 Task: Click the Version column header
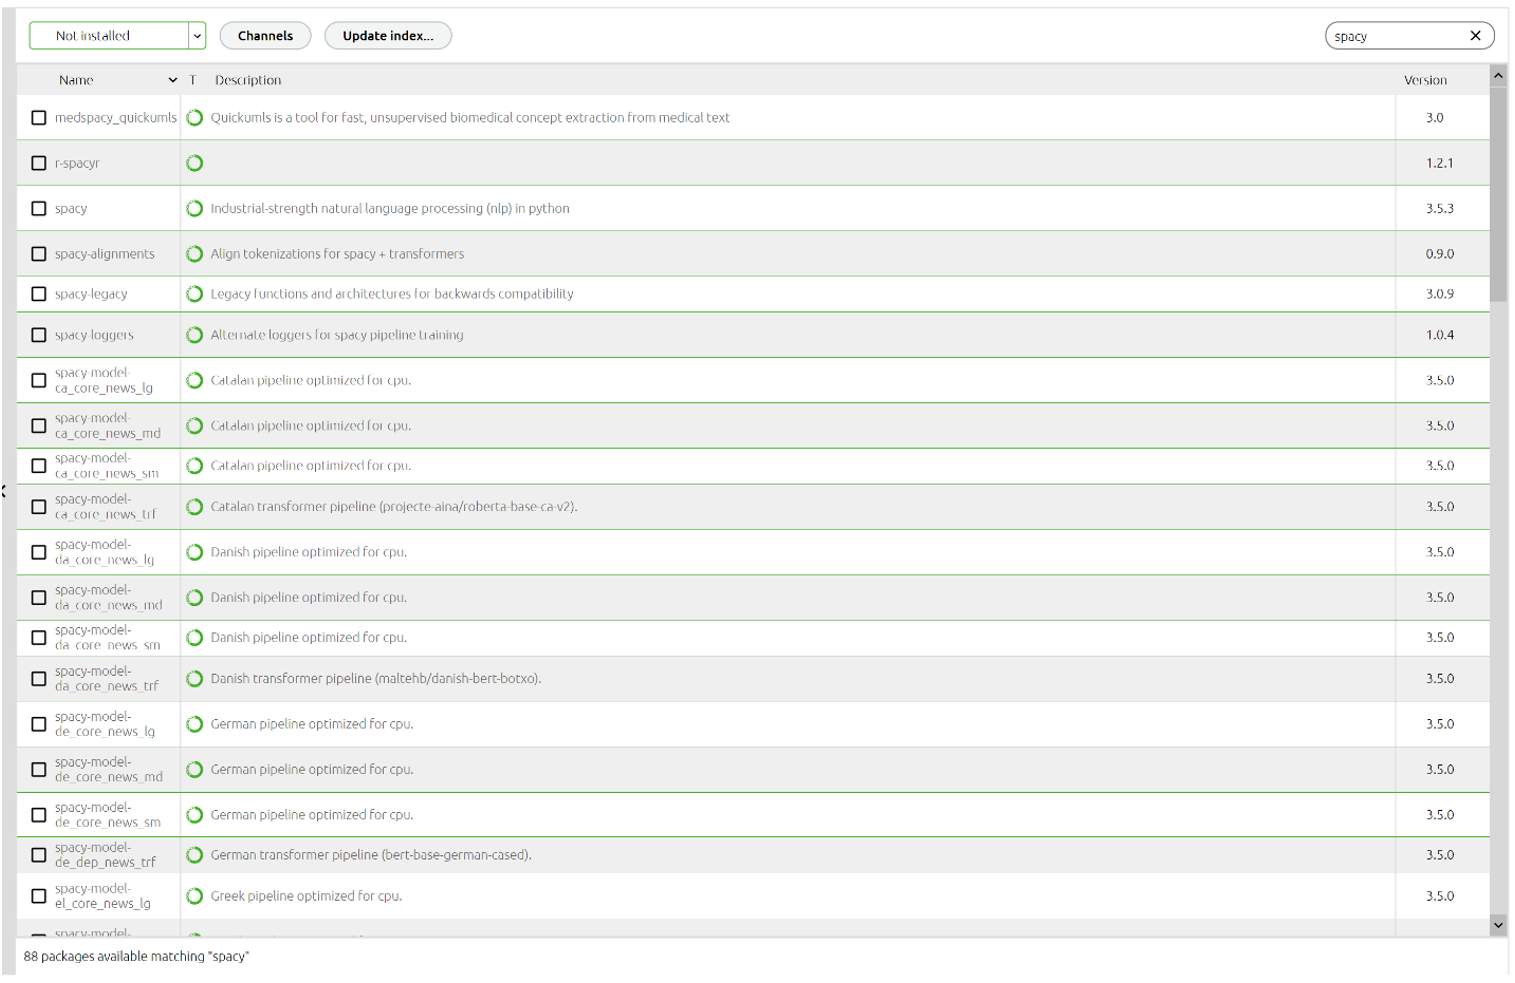click(1425, 80)
